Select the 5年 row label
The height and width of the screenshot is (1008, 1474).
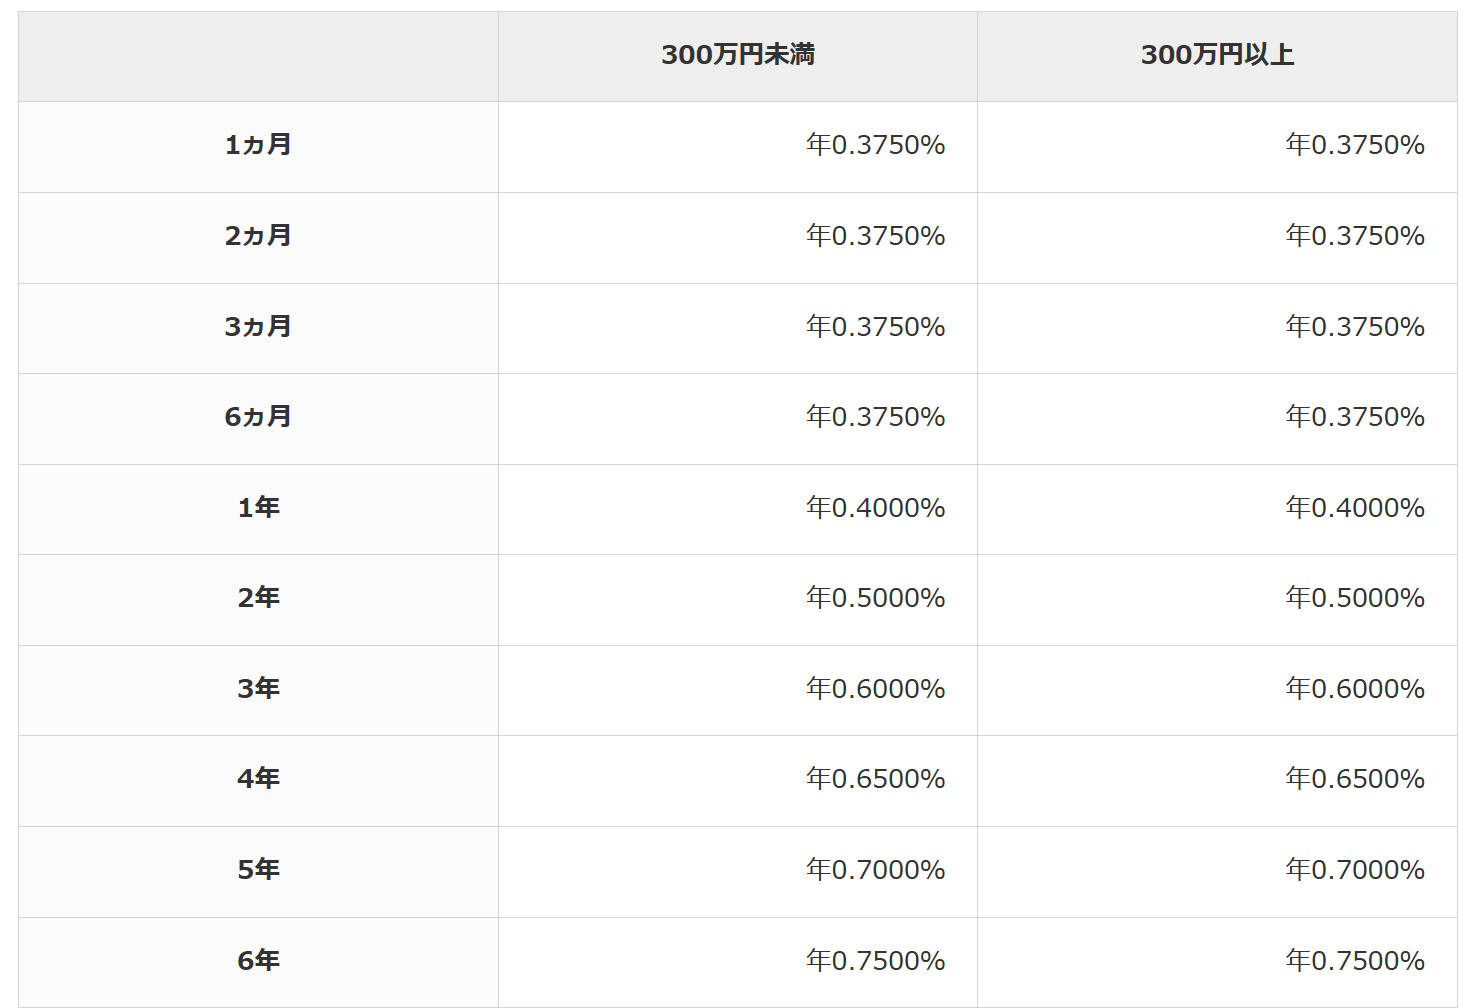click(258, 870)
